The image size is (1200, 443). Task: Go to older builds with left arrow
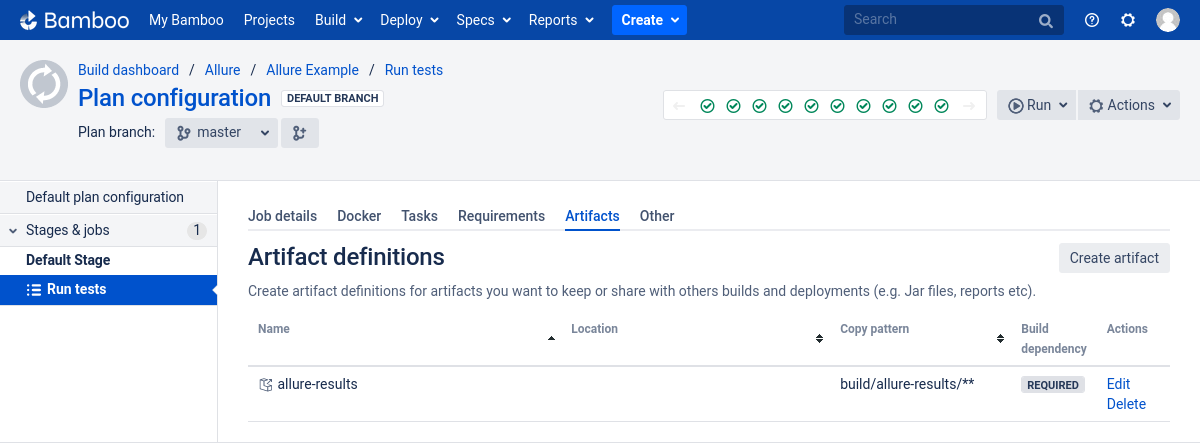click(x=680, y=106)
